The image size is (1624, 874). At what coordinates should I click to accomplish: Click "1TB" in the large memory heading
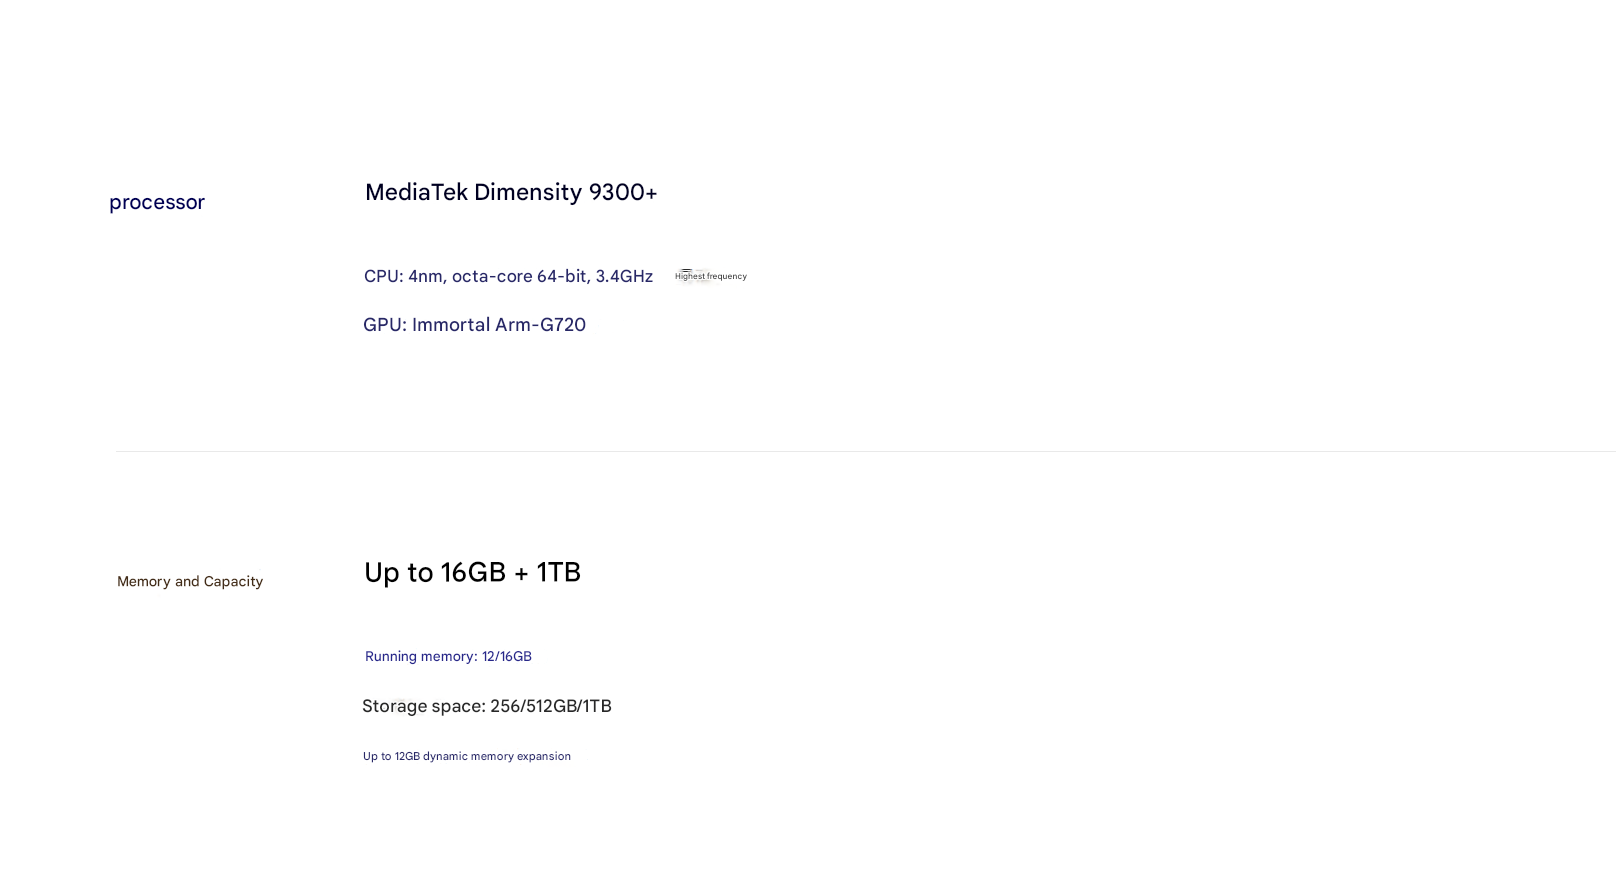[x=559, y=572]
